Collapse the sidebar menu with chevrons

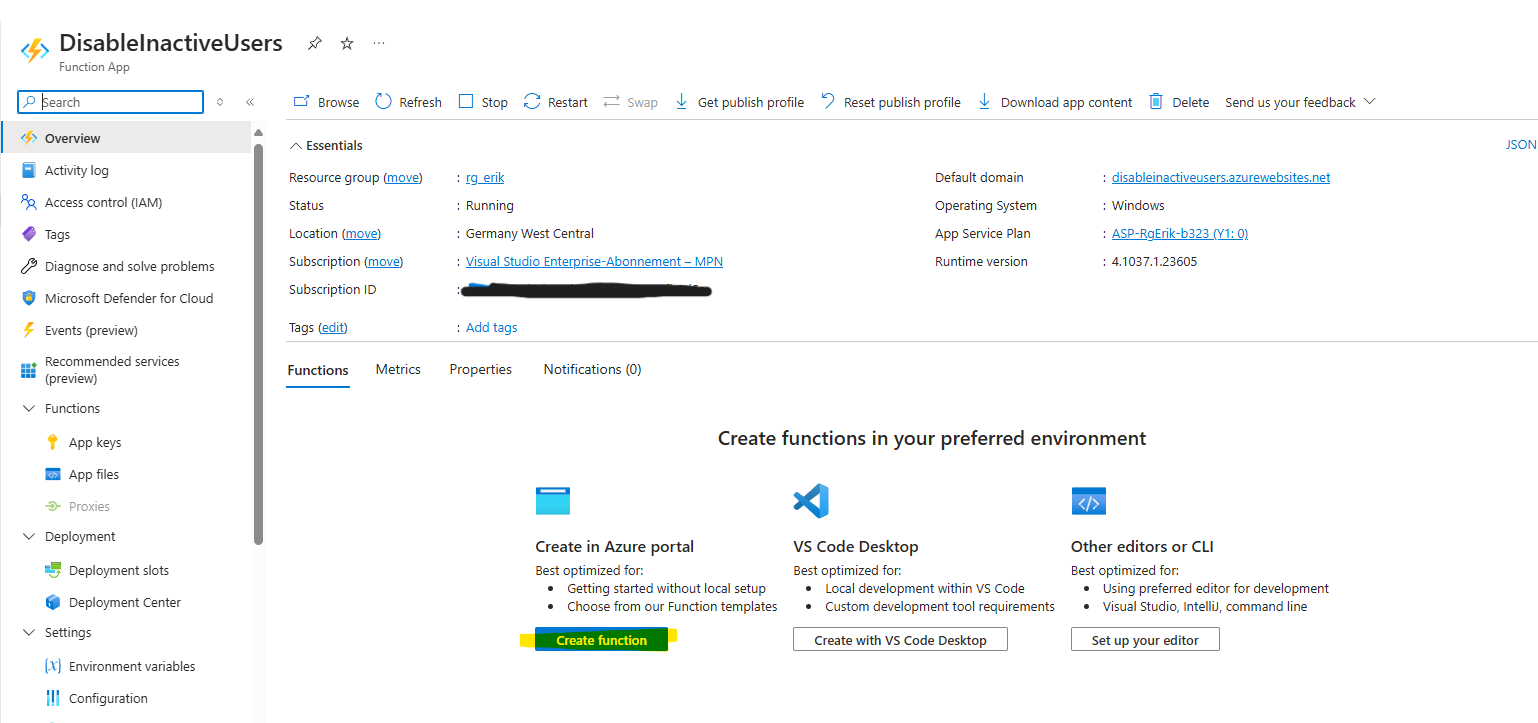(250, 102)
